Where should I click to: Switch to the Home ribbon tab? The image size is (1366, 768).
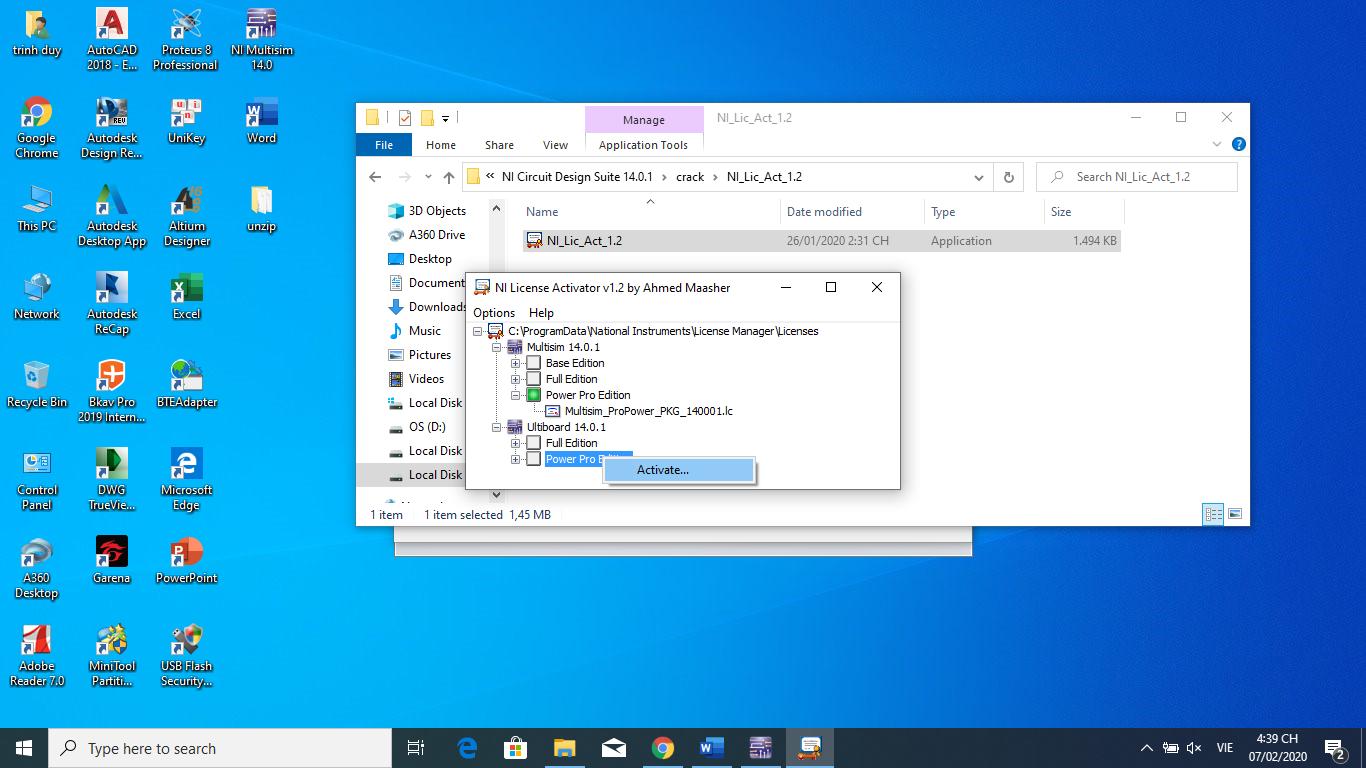[441, 145]
